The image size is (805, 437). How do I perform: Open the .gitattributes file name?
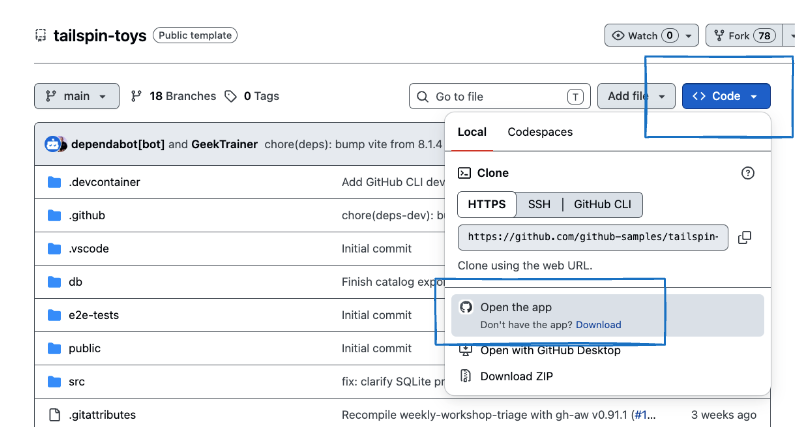coord(102,415)
